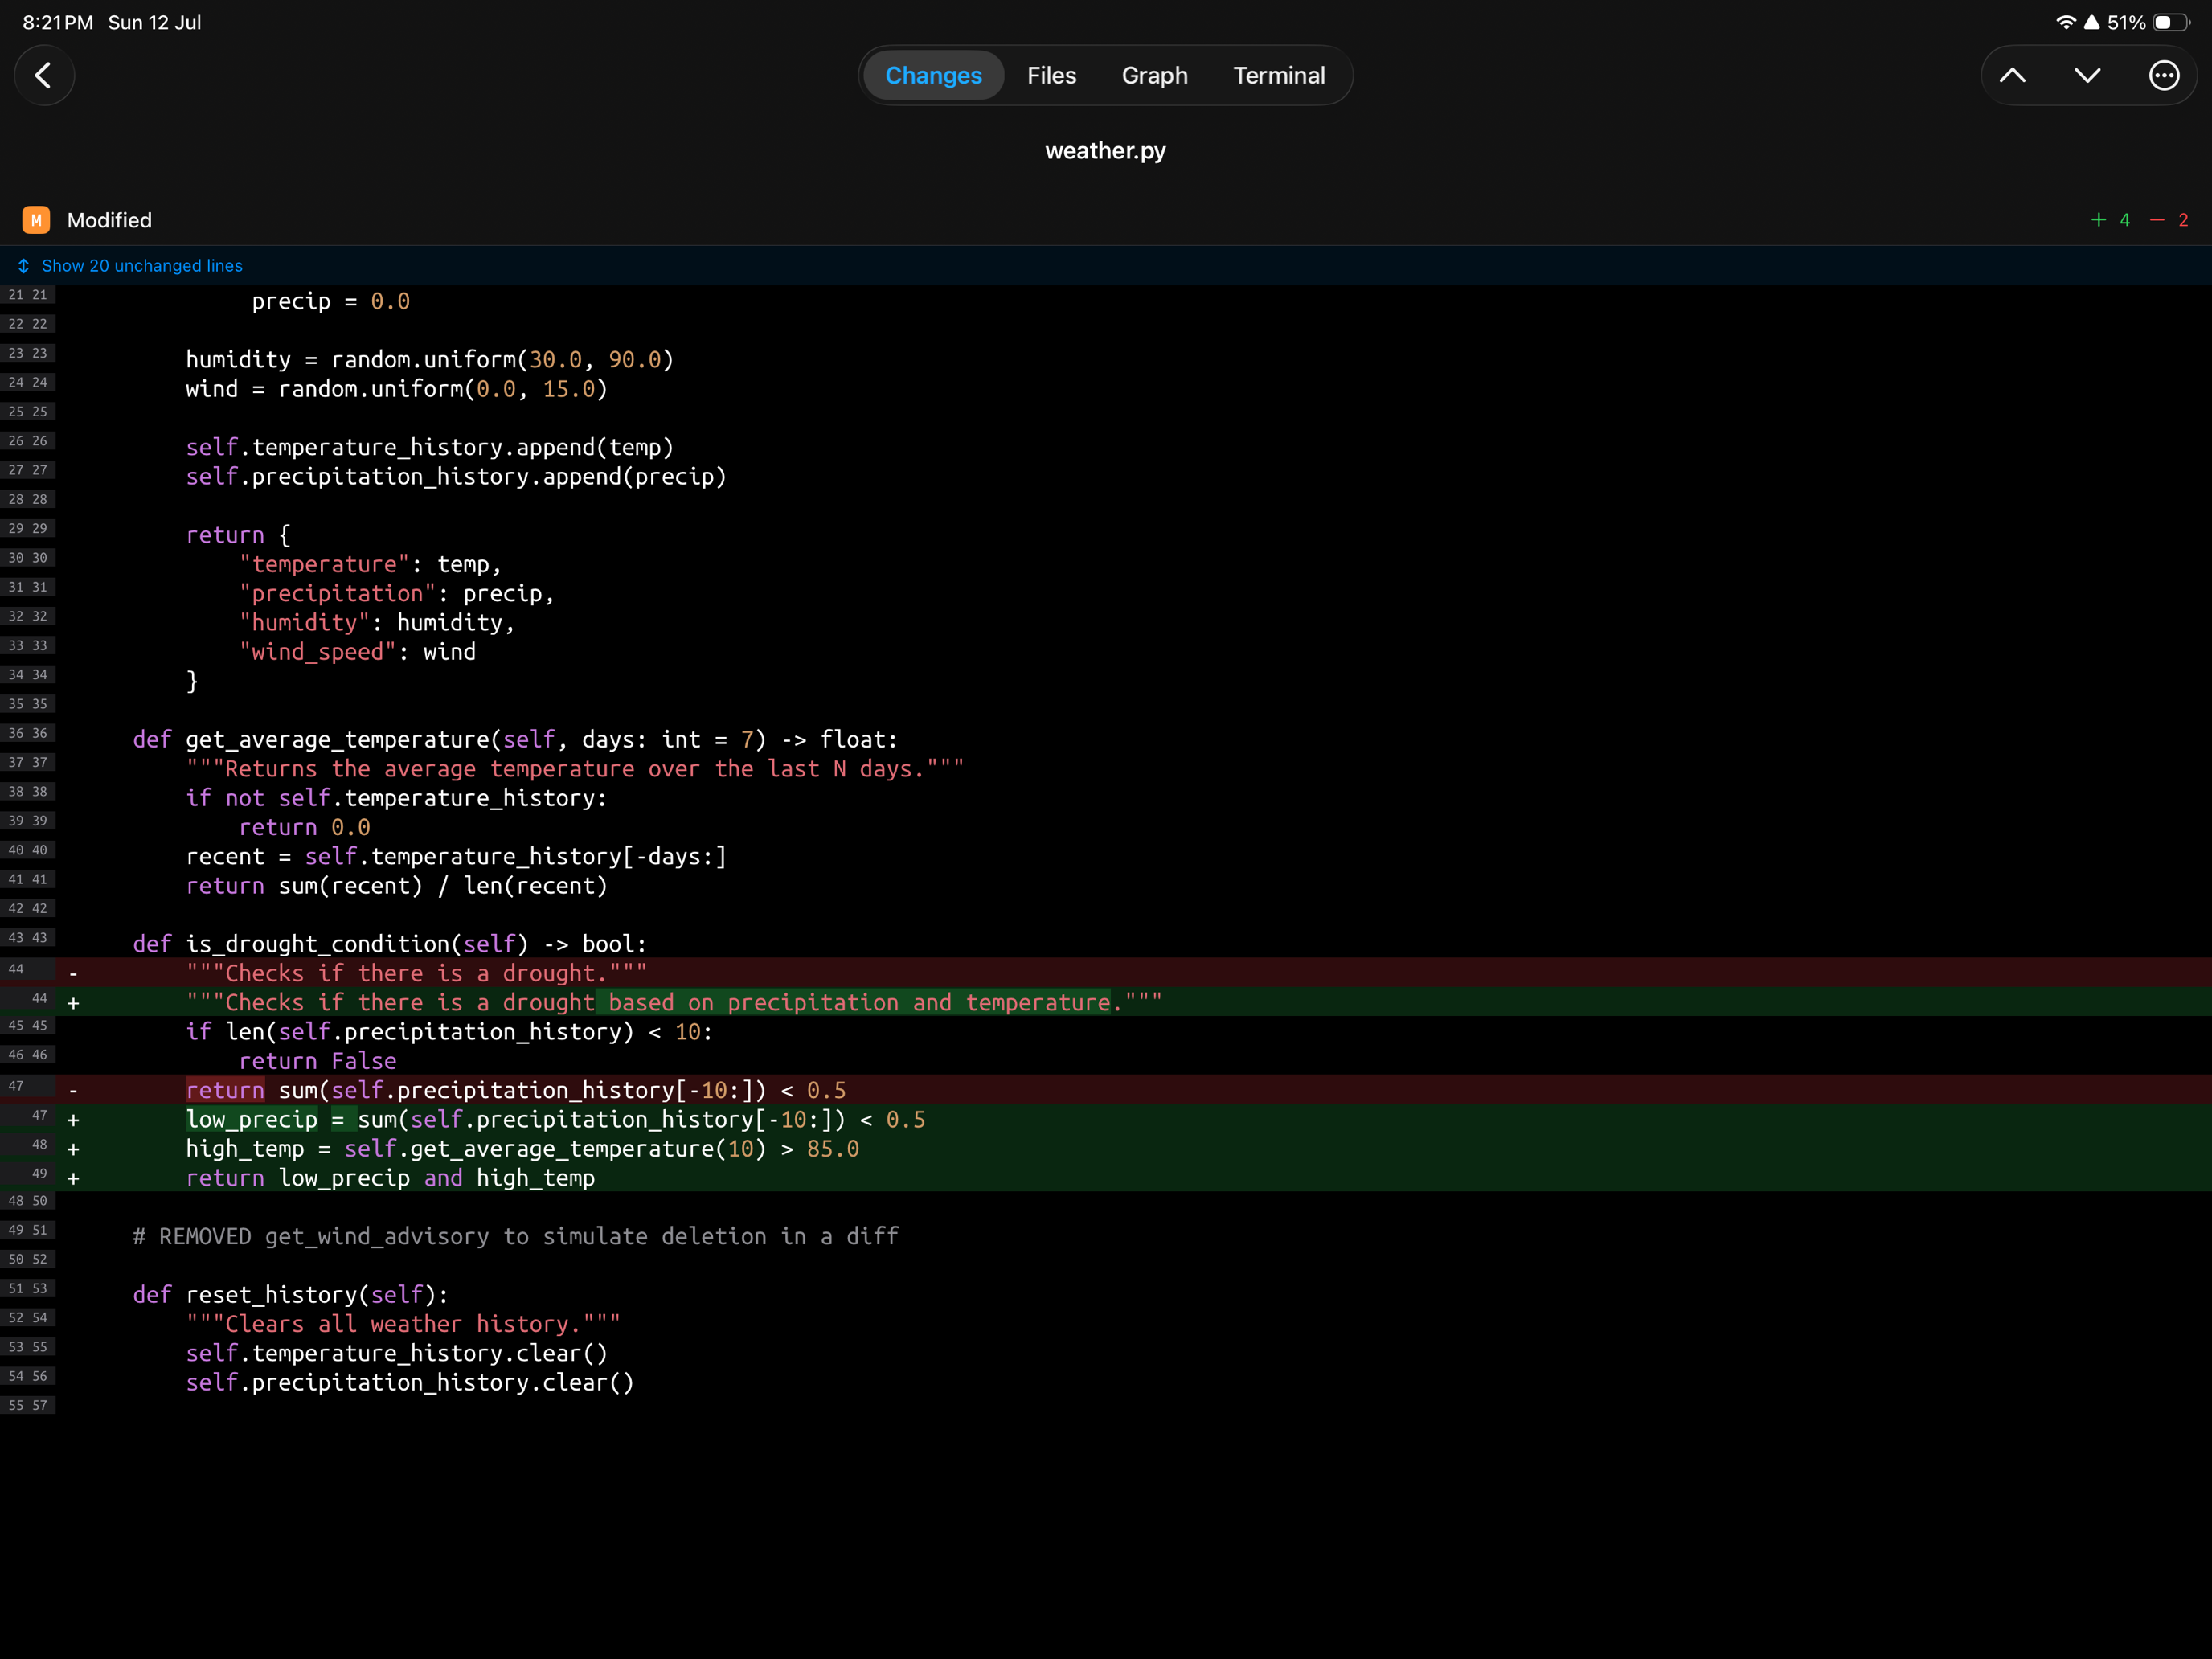Click the weather.py file title

point(1105,151)
